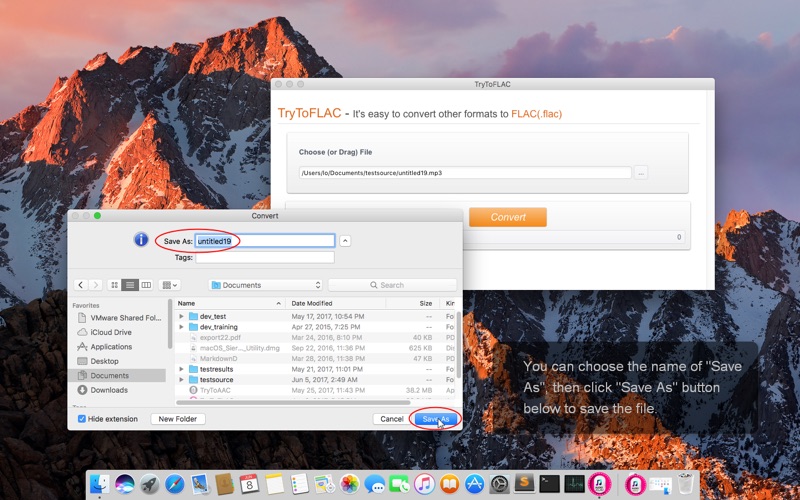Go back with the left chevron button
The height and width of the screenshot is (500, 800).
click(81, 285)
